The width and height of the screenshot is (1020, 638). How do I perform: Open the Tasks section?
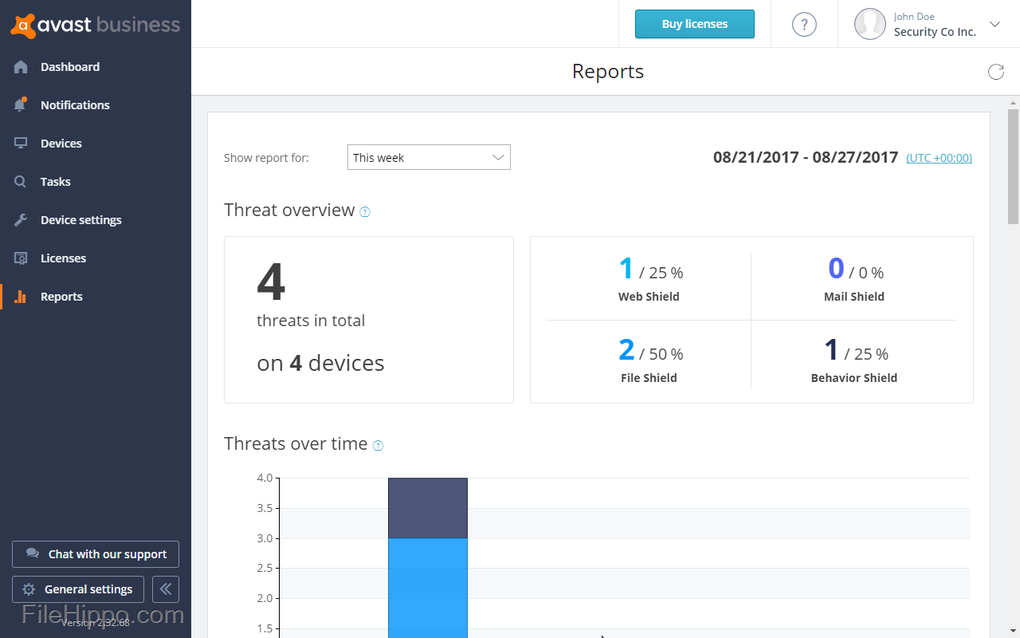click(55, 181)
